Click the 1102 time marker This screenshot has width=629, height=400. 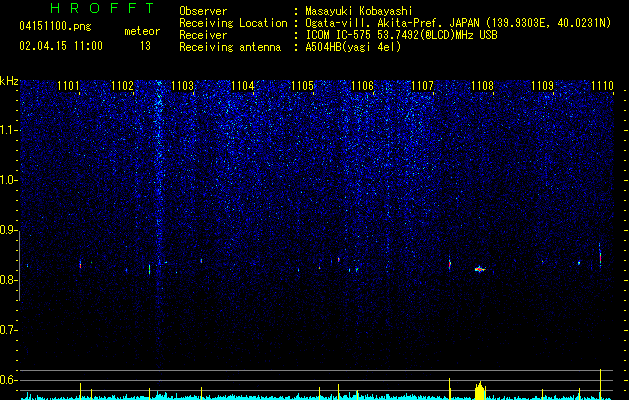(x=122, y=86)
